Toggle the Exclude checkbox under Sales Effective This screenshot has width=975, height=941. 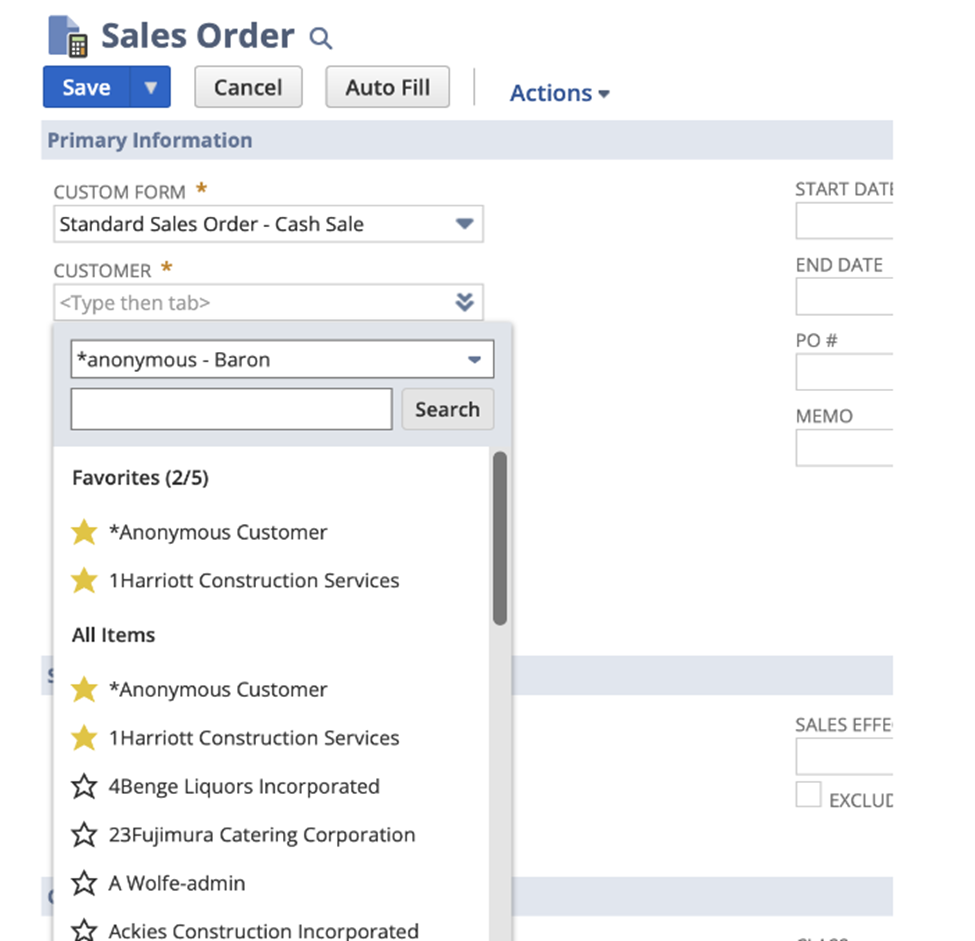[808, 795]
